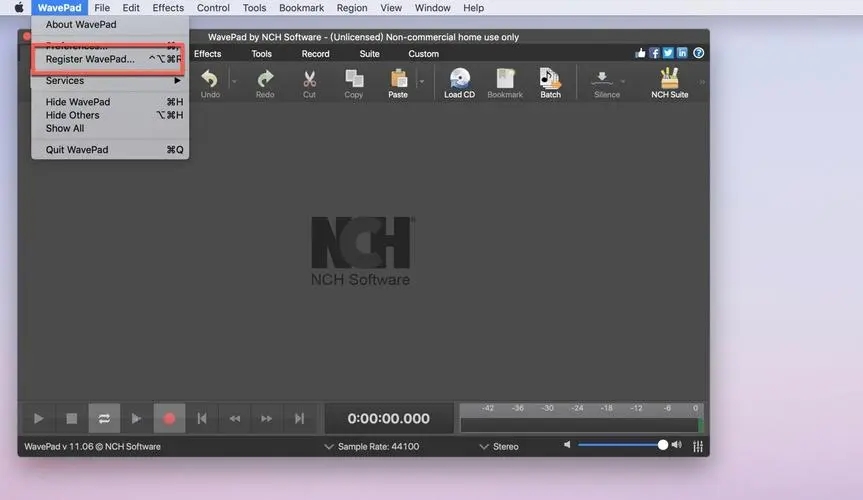863x500 pixels.
Task: Open the help question mark icon
Action: pyautogui.click(x=699, y=54)
